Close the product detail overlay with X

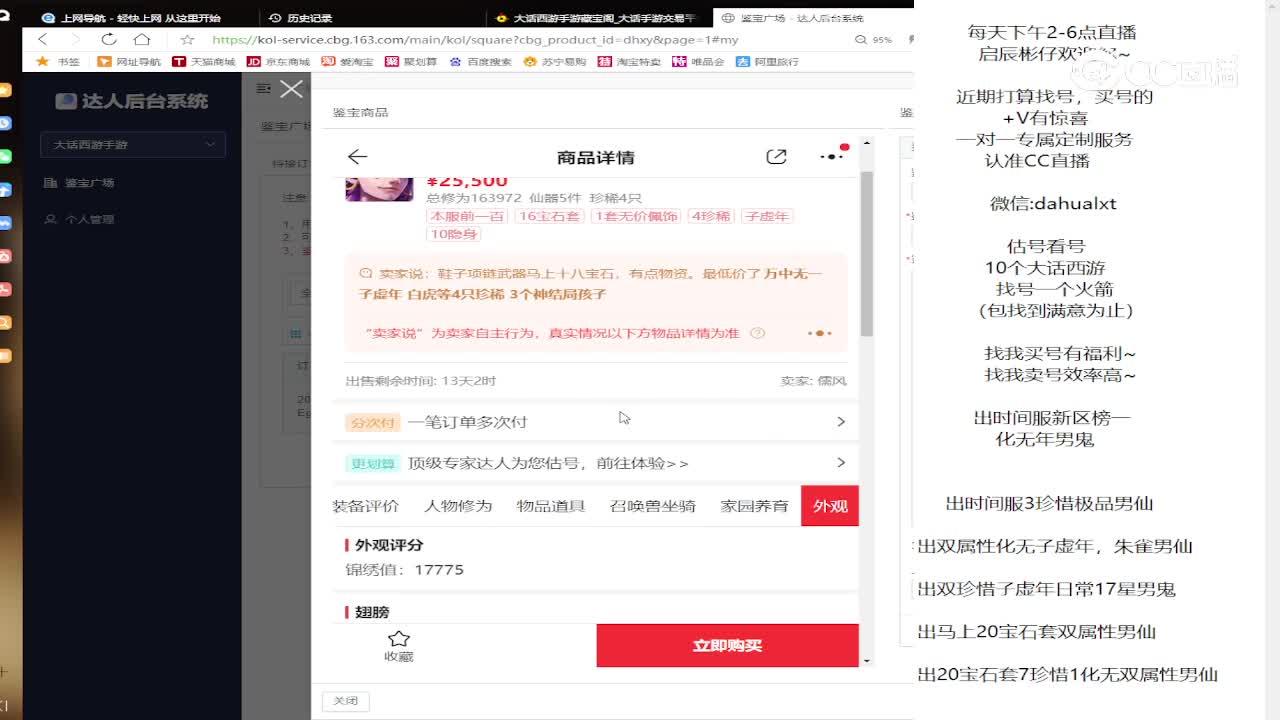[291, 89]
